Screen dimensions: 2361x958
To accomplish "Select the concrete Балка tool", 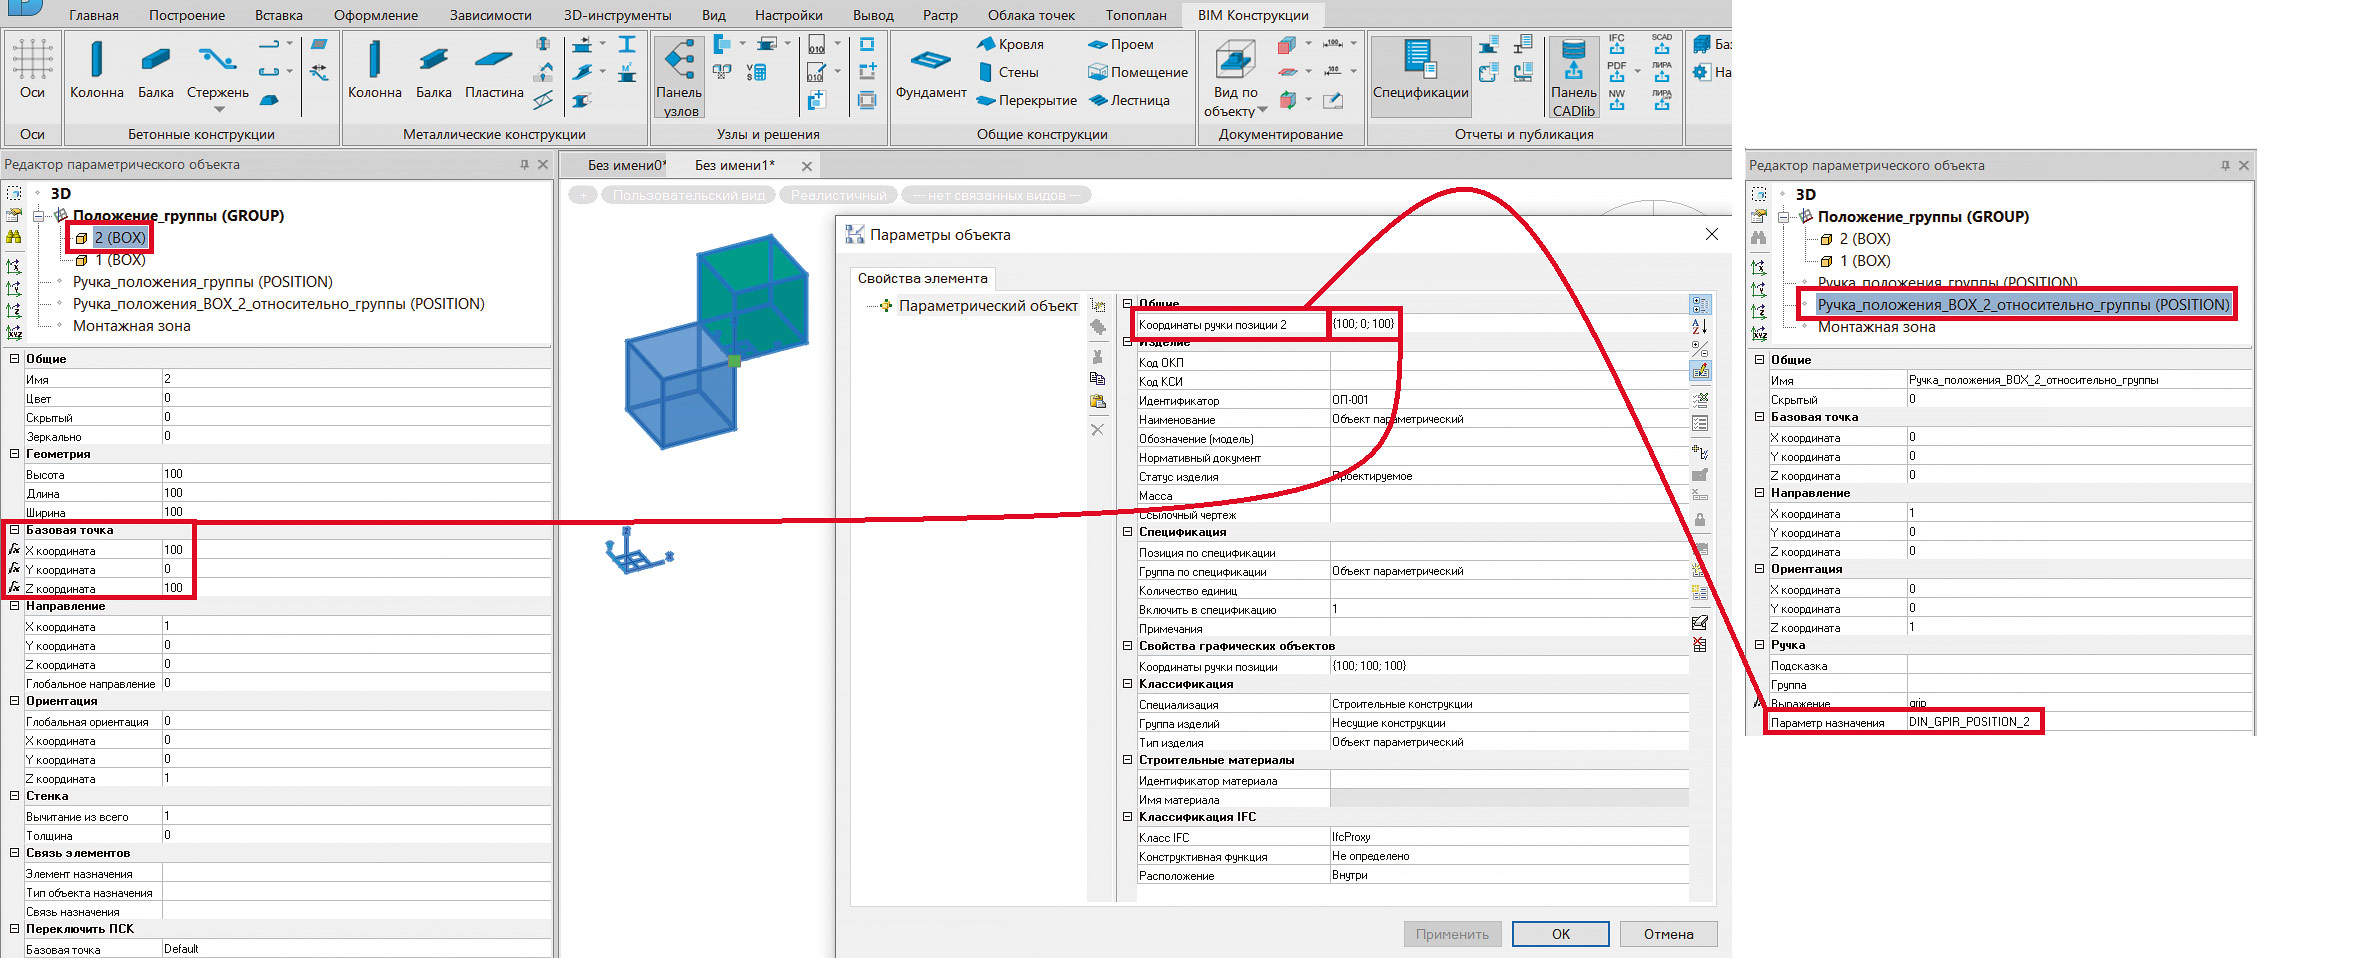I will (156, 68).
